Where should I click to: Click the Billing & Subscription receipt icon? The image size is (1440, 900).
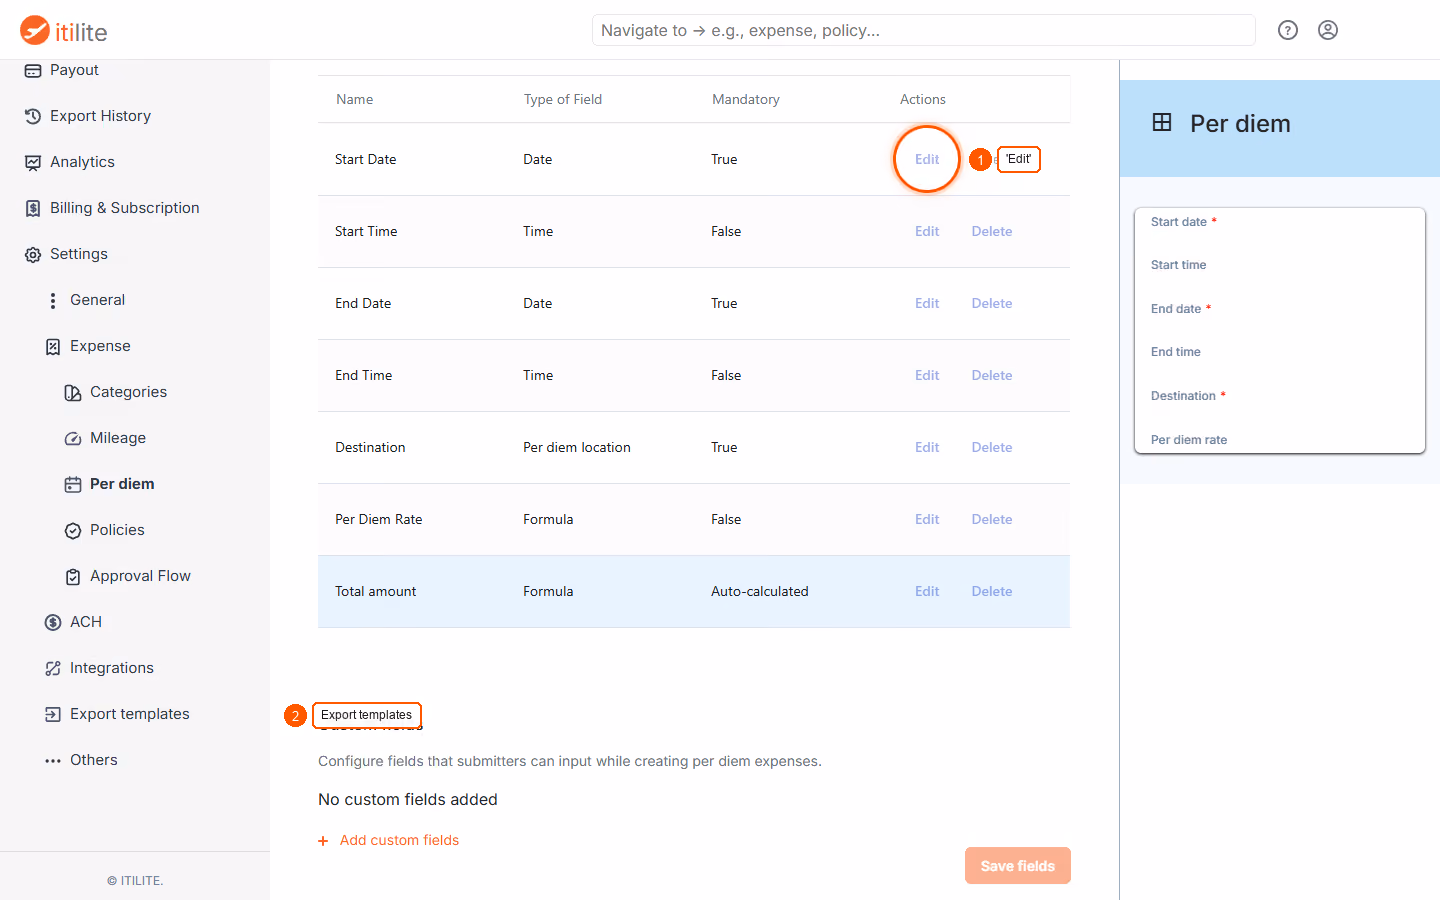[33, 208]
